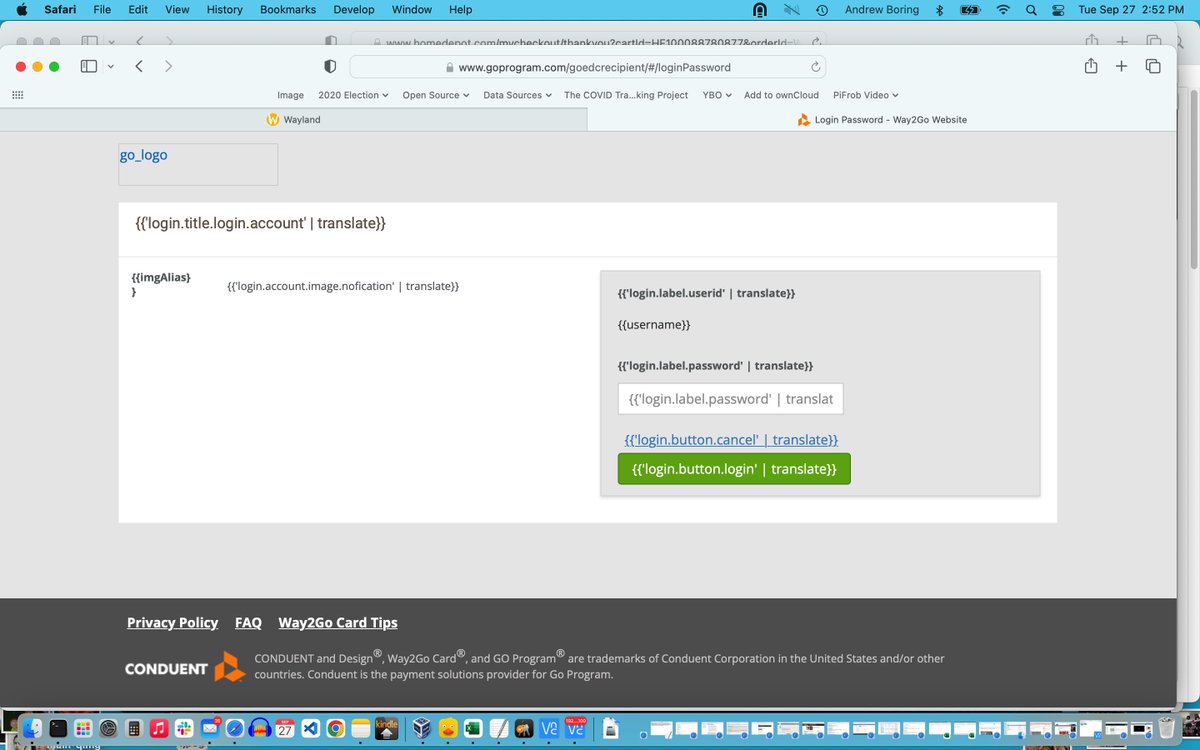This screenshot has width=1200, height=750.
Task: Open the favorites grid icon
Action: [17, 95]
